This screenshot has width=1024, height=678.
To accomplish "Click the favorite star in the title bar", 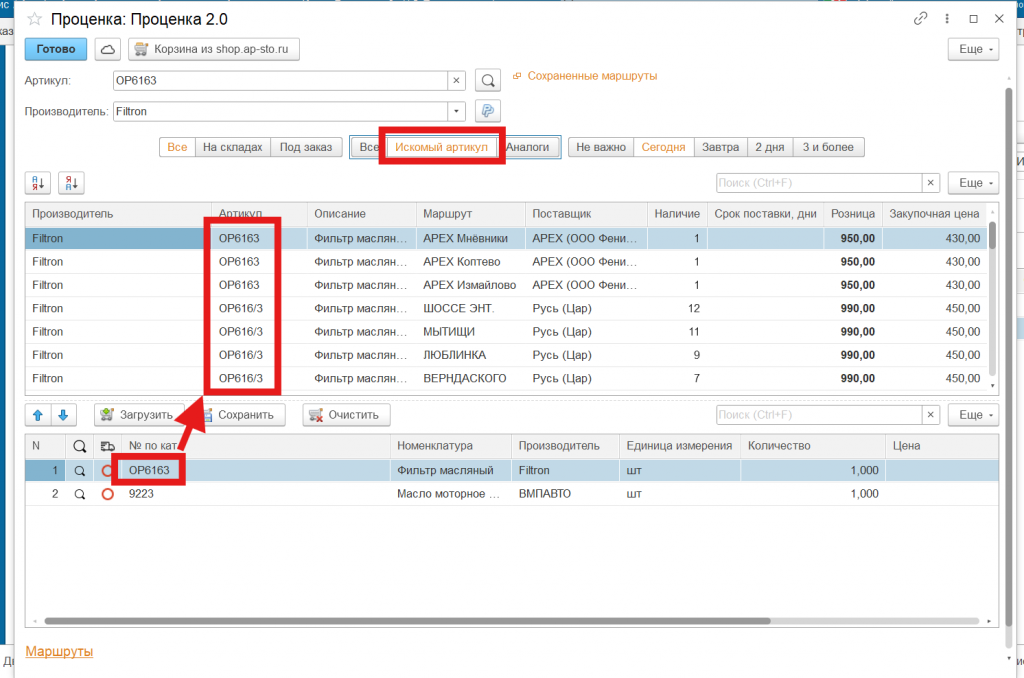I will click(34, 19).
